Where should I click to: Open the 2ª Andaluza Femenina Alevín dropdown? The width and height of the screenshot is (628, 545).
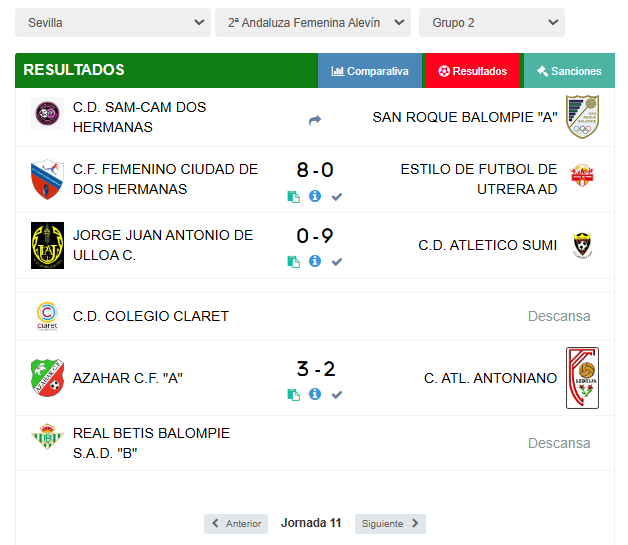313,22
